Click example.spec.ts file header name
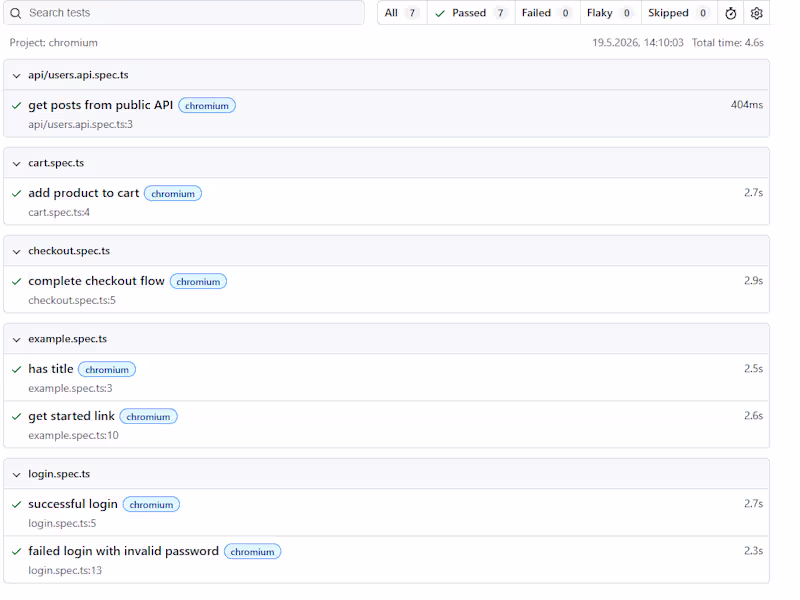The image size is (800, 600). click(67, 339)
